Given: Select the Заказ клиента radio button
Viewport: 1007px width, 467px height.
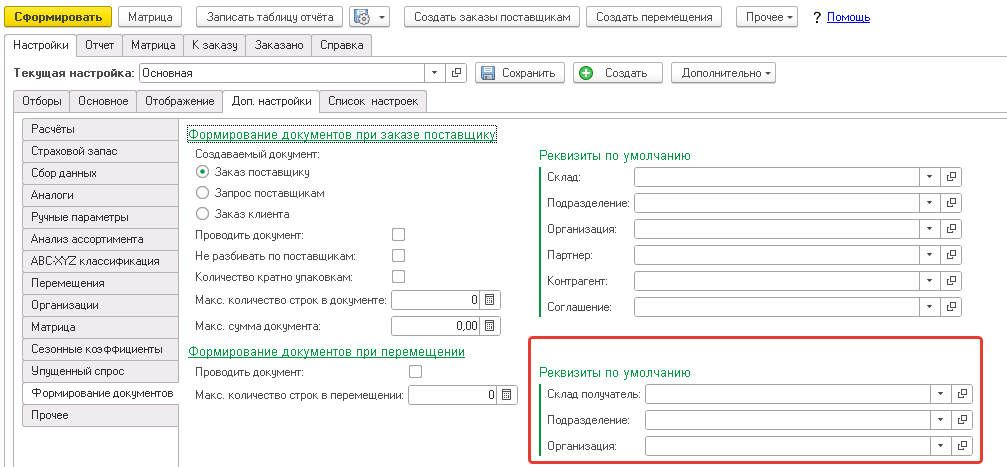Looking at the screenshot, I should (202, 213).
